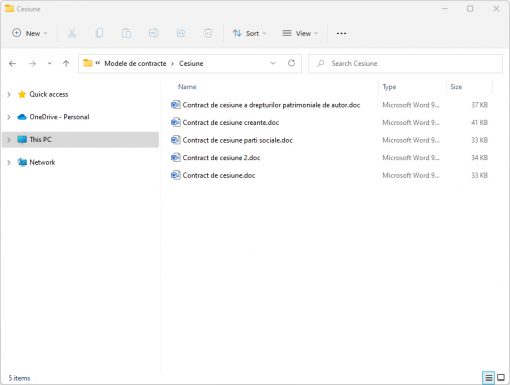Switch to the details view at bottom right
The height and width of the screenshot is (385, 510).
point(489,378)
